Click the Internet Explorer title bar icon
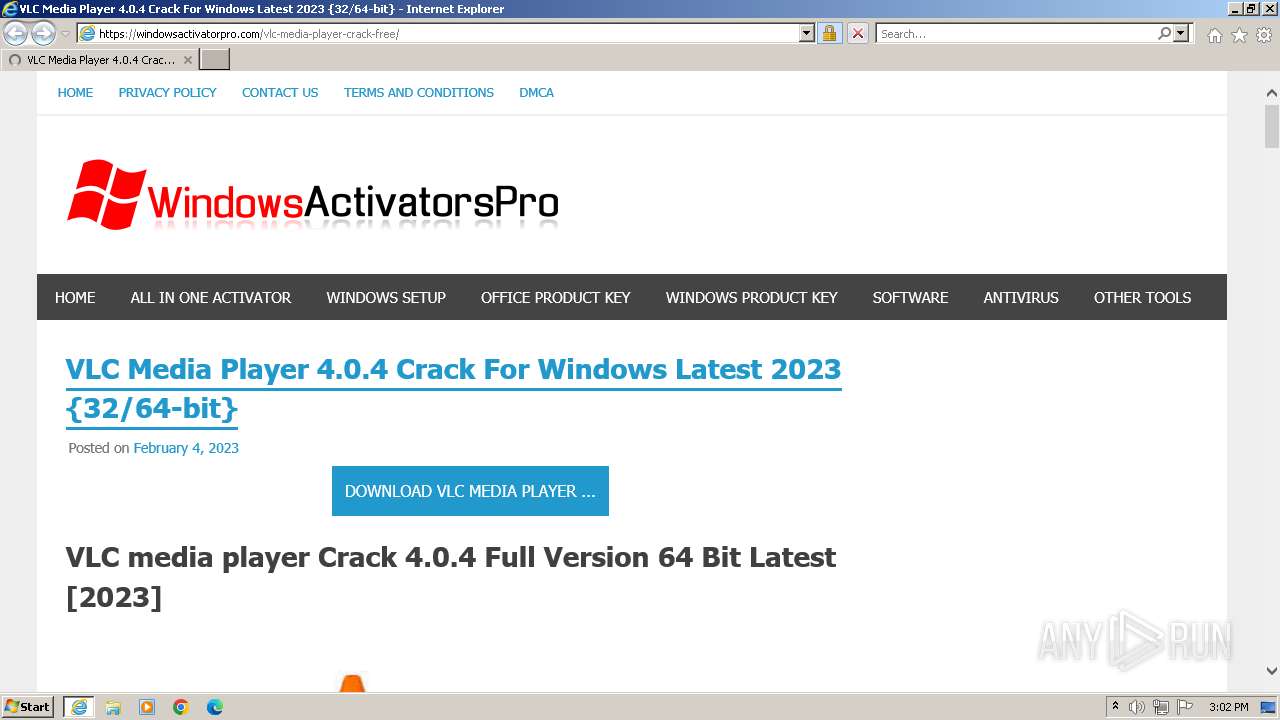 coord(9,9)
